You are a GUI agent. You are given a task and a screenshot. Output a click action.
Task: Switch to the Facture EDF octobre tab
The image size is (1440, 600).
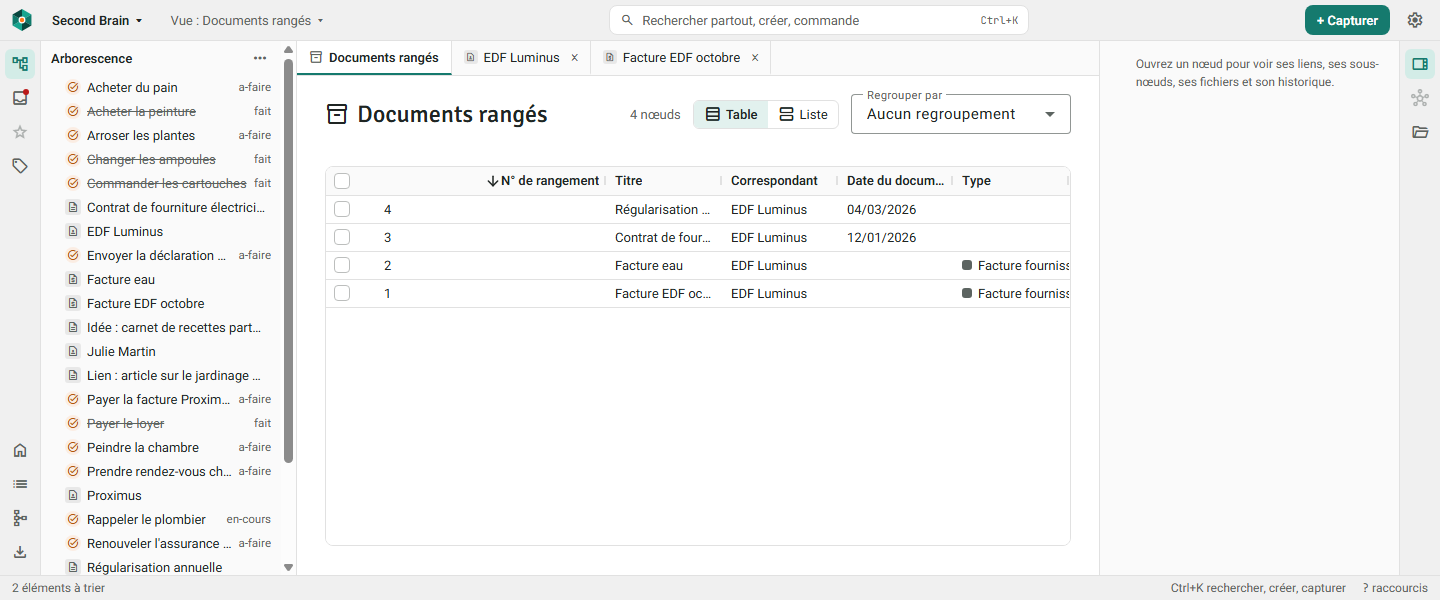click(681, 58)
